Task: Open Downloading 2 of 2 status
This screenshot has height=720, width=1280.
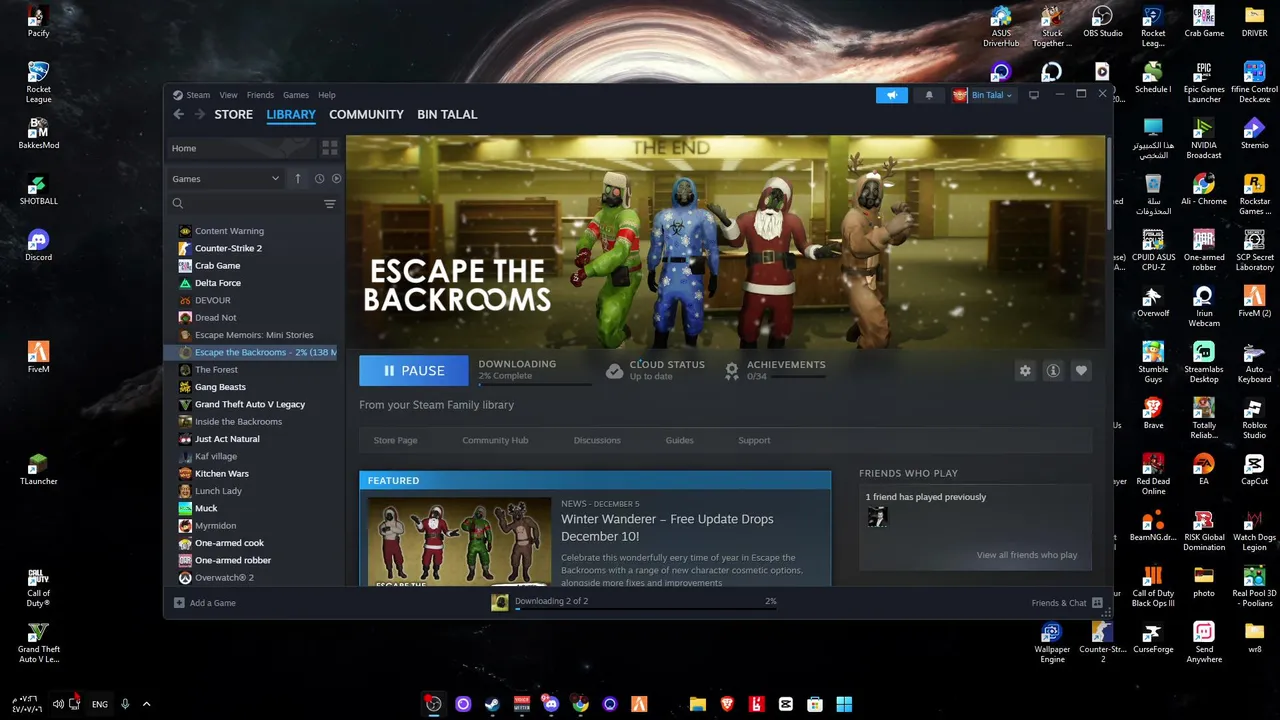Action: click(x=551, y=601)
